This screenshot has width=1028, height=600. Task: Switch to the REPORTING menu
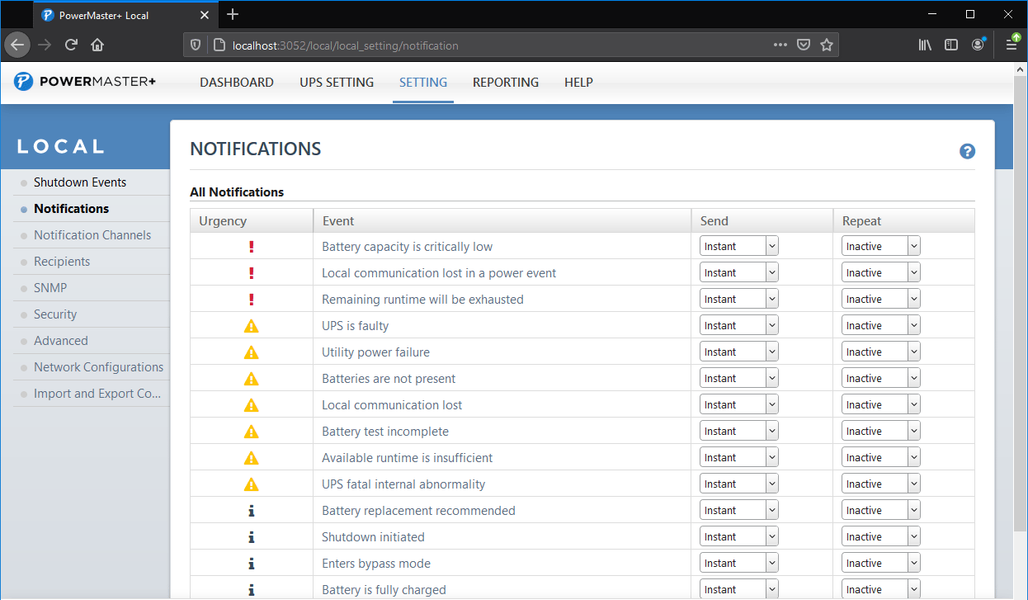pyautogui.click(x=505, y=82)
